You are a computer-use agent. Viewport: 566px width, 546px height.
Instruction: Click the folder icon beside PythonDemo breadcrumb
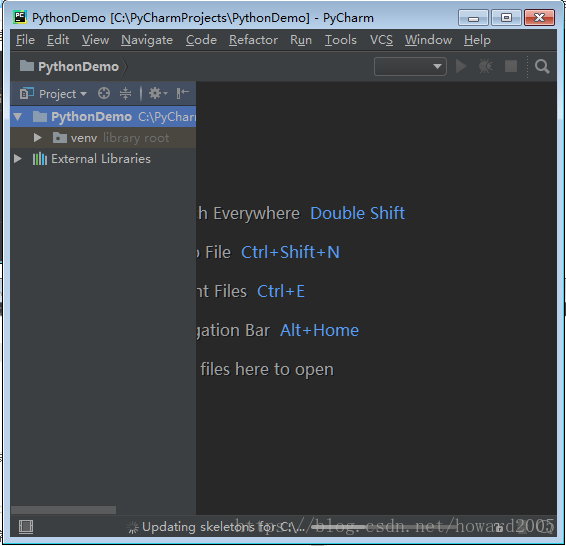coord(27,66)
